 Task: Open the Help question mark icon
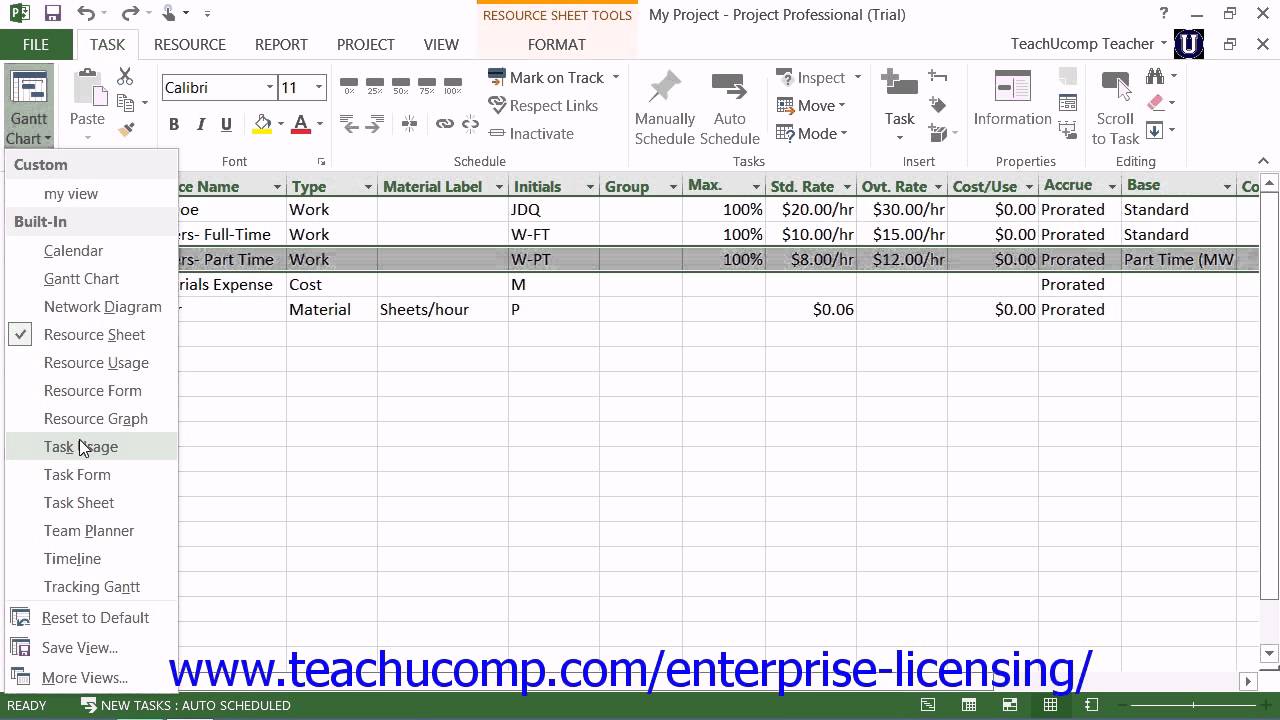tap(1164, 14)
